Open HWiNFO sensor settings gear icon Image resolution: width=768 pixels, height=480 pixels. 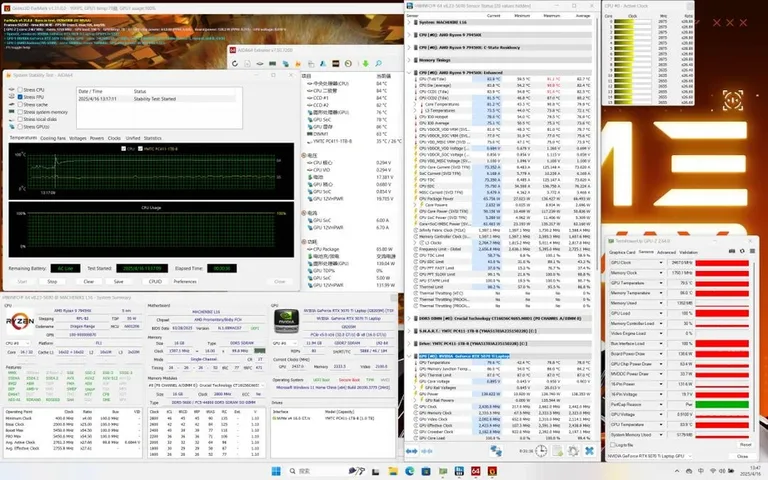tap(573, 451)
